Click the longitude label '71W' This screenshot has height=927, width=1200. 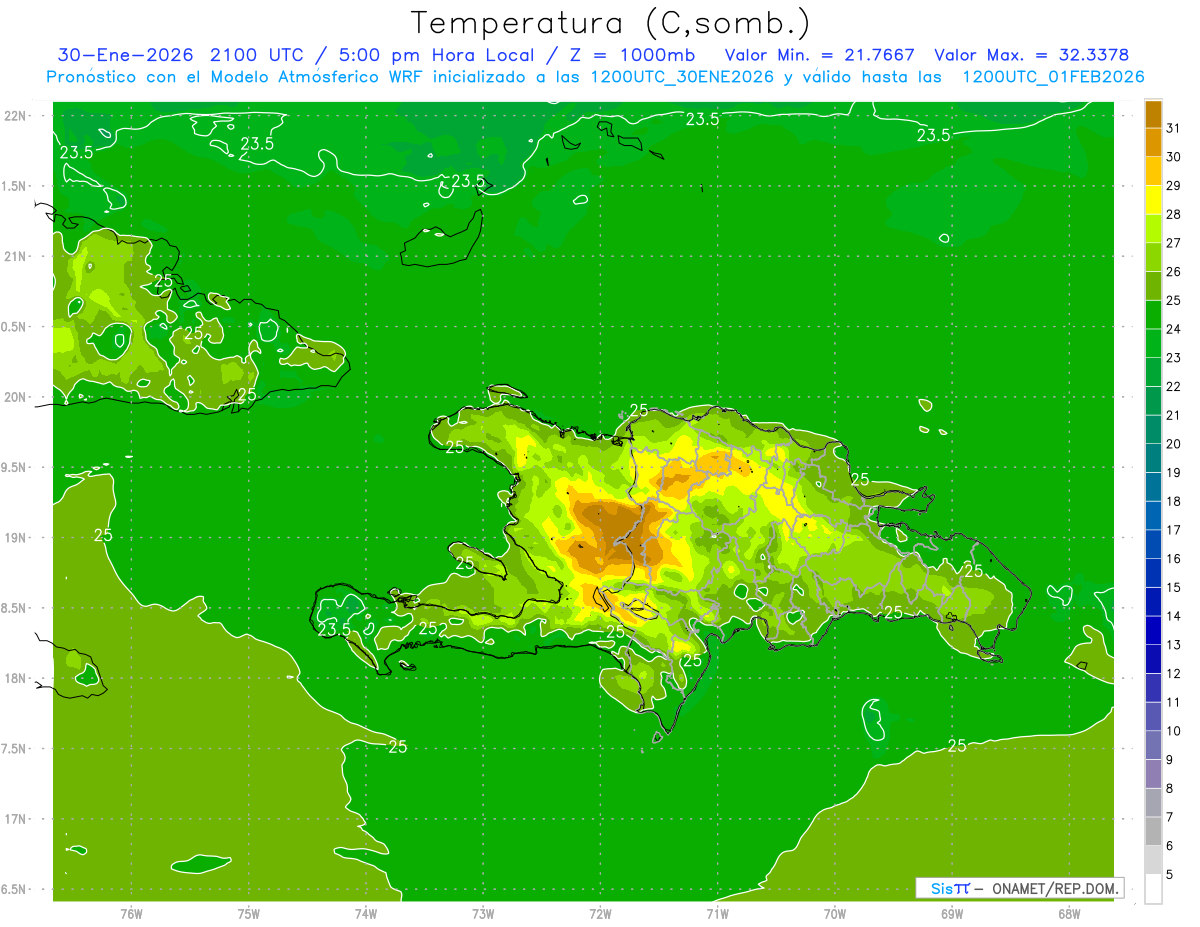click(x=717, y=914)
